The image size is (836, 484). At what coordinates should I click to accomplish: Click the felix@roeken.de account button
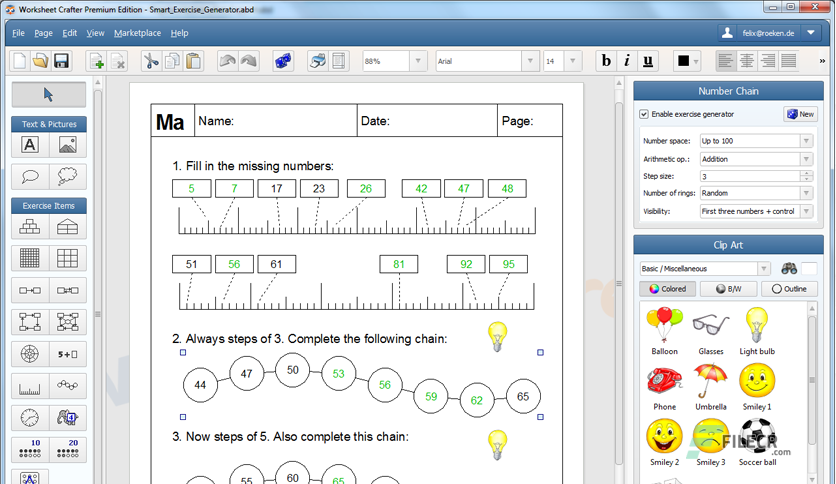[760, 33]
